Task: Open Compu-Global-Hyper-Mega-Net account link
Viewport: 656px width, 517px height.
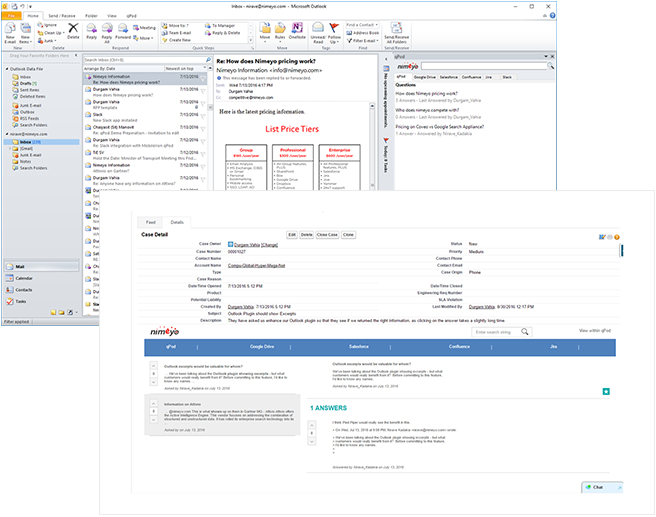Action: pos(256,266)
